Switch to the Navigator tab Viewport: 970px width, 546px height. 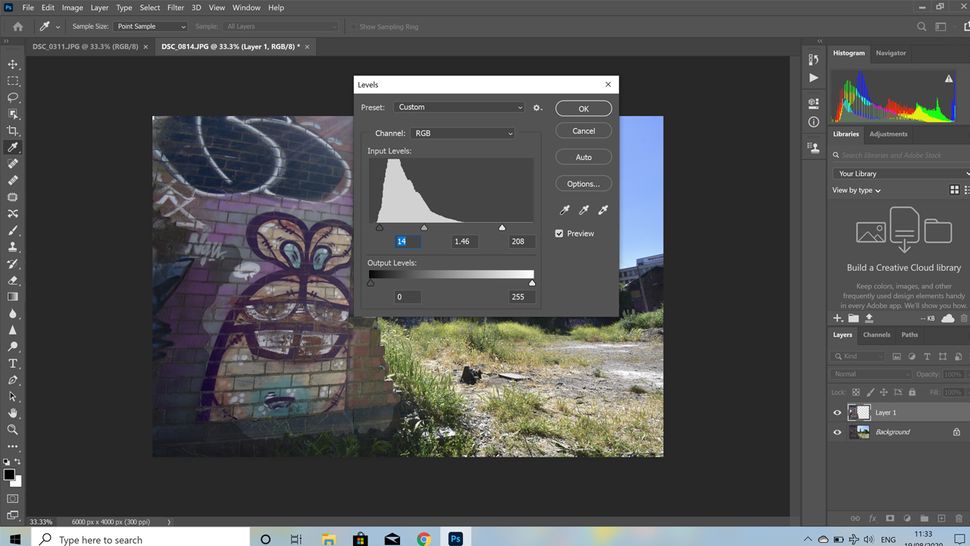coord(891,53)
